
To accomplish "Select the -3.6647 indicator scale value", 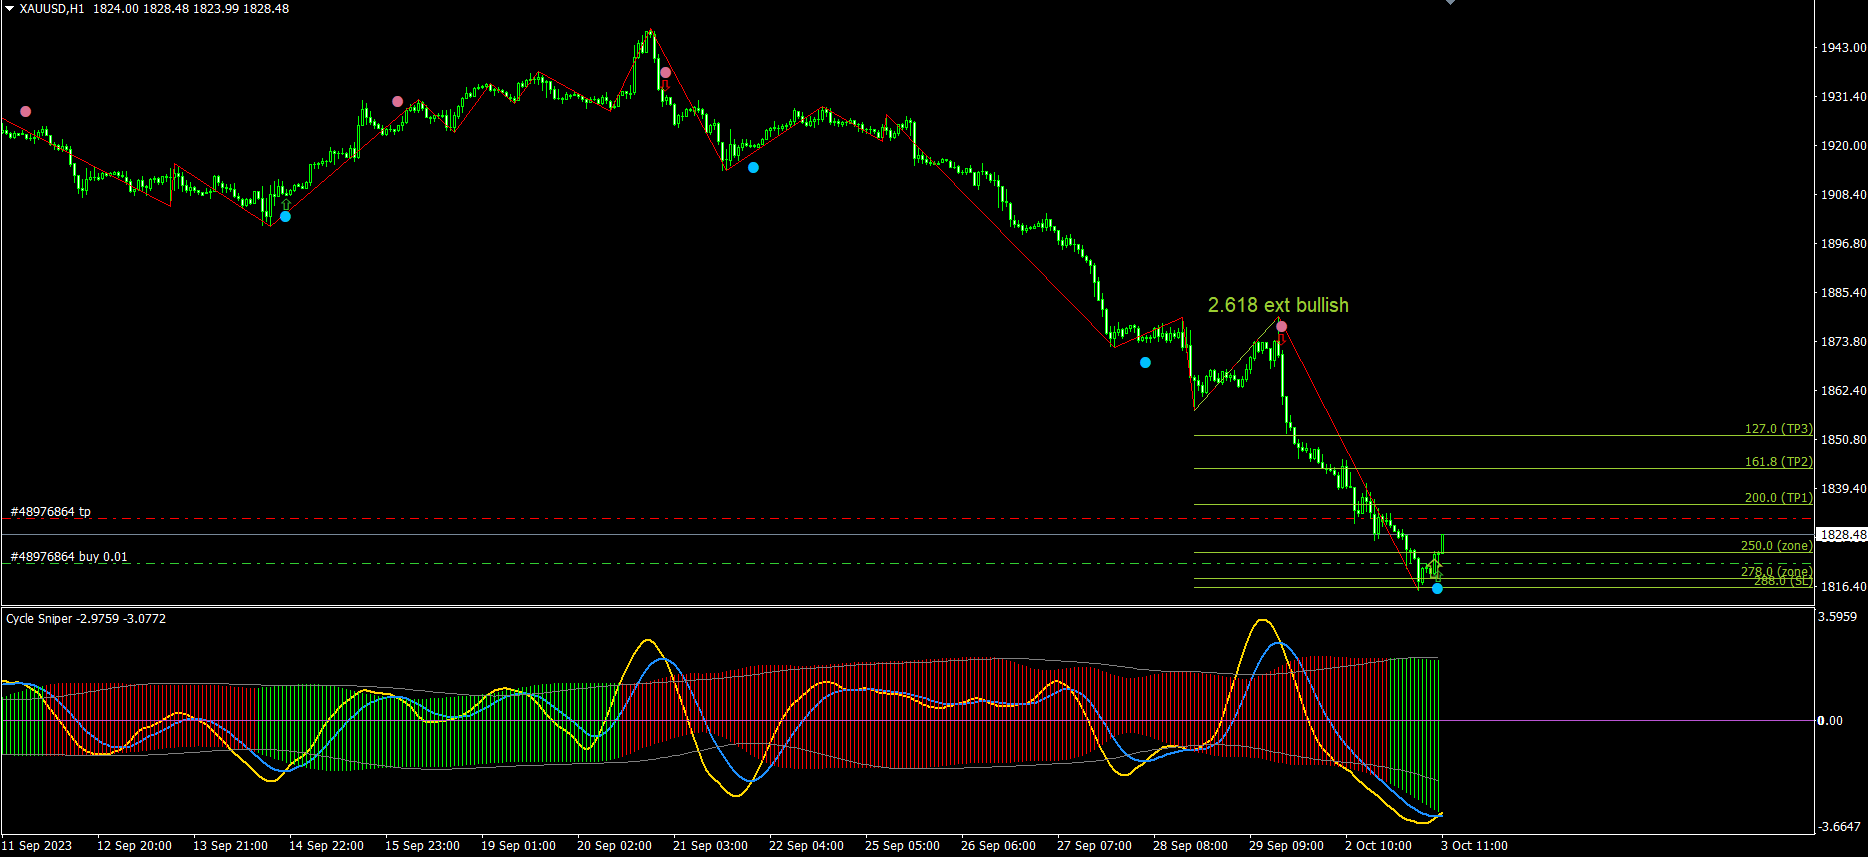I will coord(1838,827).
